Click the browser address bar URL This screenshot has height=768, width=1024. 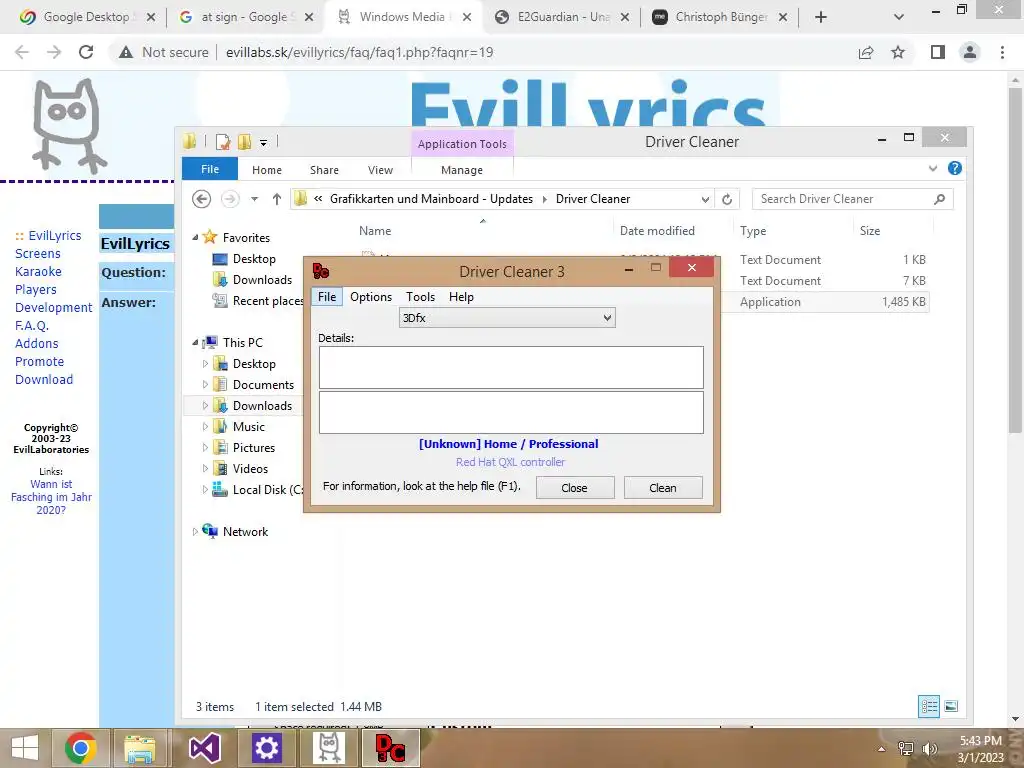359,52
